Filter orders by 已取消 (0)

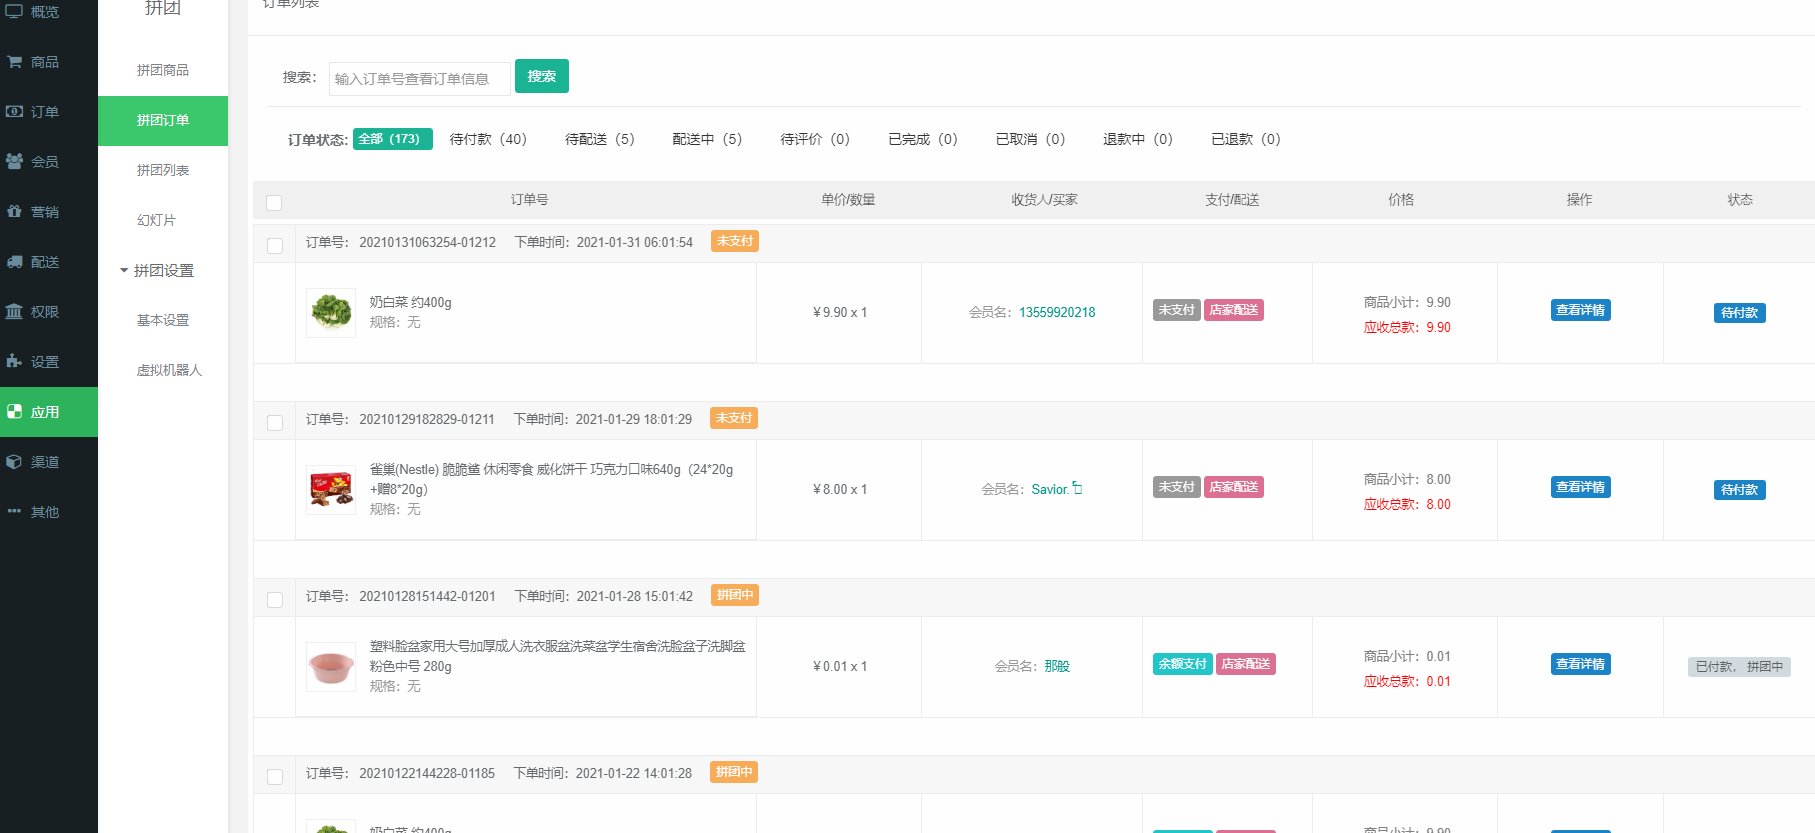(1031, 139)
